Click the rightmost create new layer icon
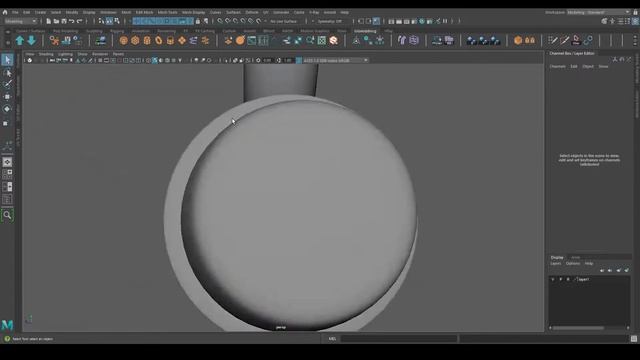The image size is (640, 360). point(627,270)
